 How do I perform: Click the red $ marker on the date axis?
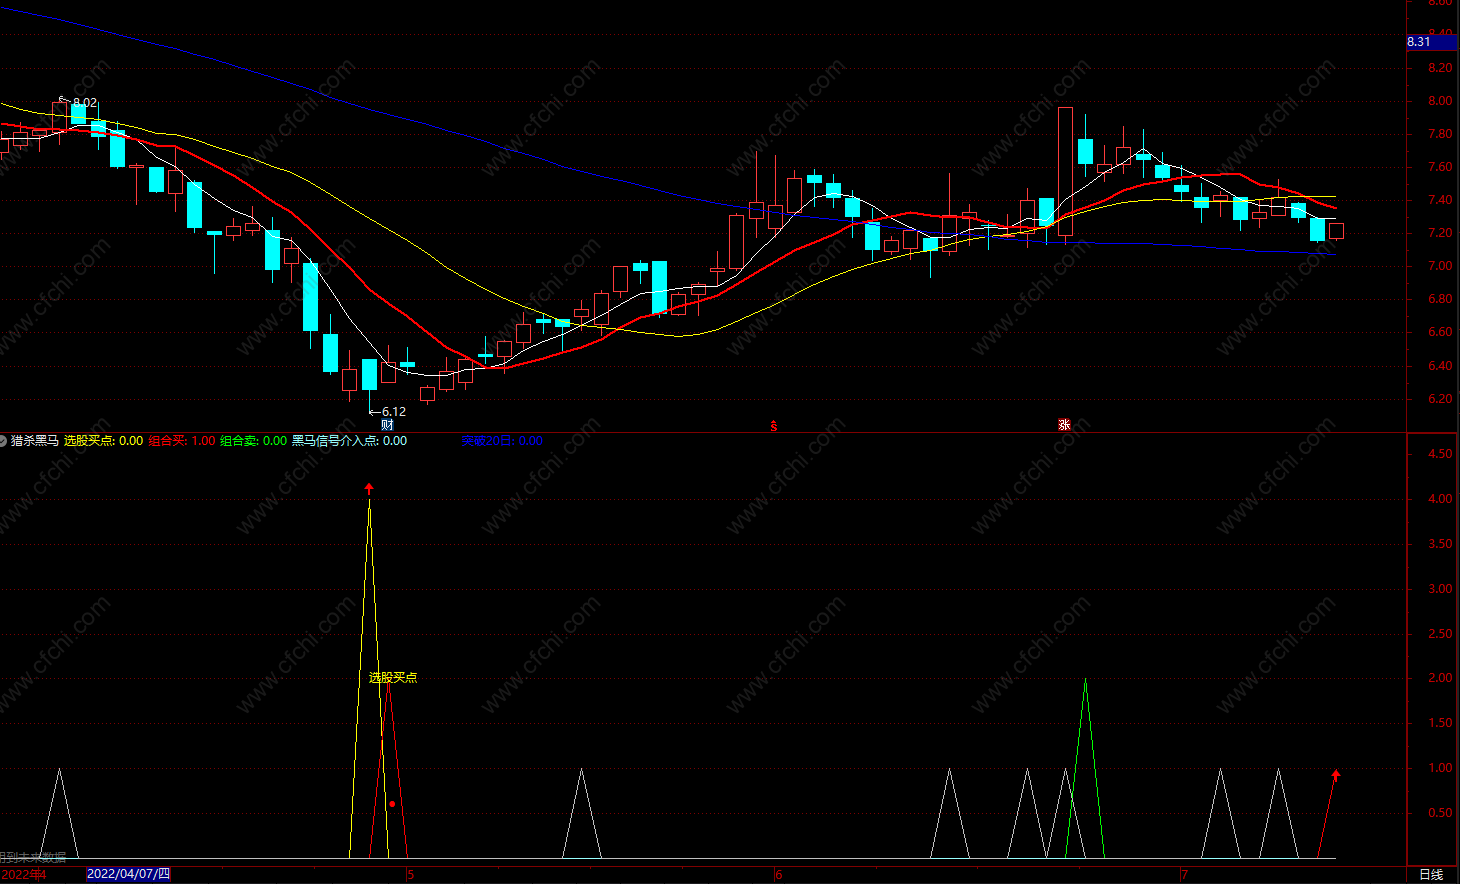(x=773, y=426)
